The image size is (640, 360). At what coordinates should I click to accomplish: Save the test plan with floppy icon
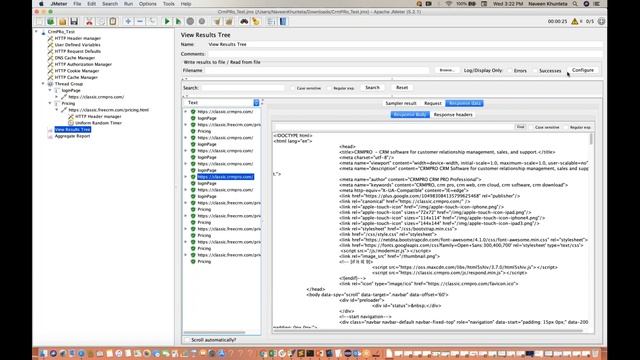74,21
